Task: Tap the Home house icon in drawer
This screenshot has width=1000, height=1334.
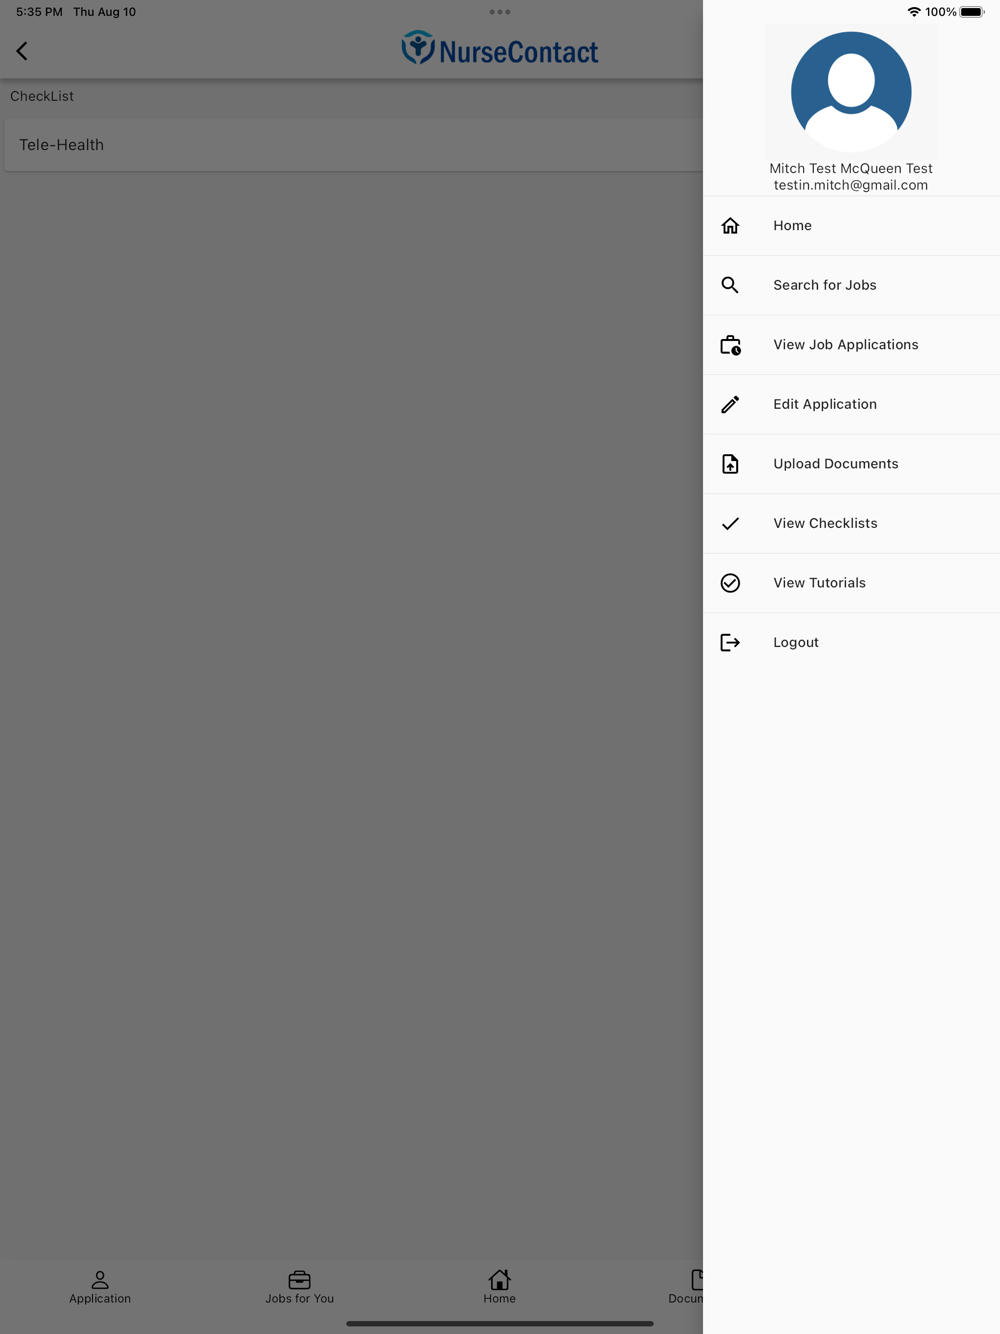Action: 730,226
